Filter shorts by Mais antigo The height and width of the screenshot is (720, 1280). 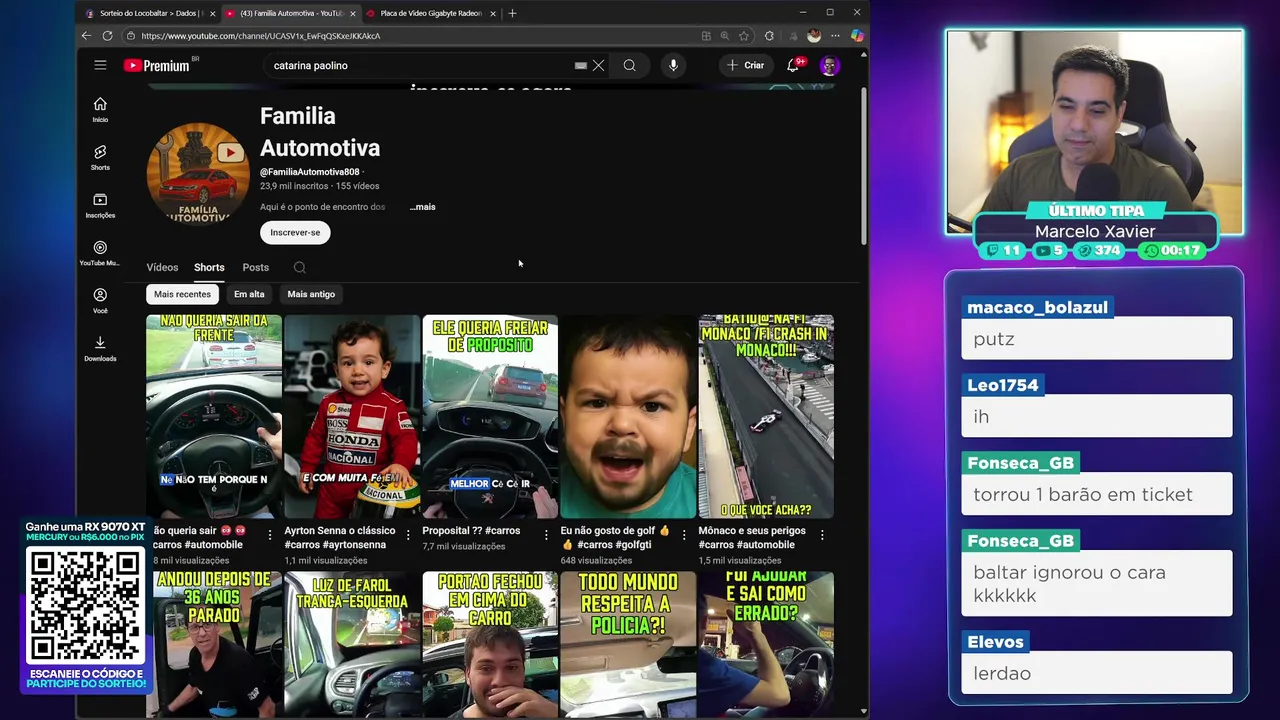coord(311,294)
